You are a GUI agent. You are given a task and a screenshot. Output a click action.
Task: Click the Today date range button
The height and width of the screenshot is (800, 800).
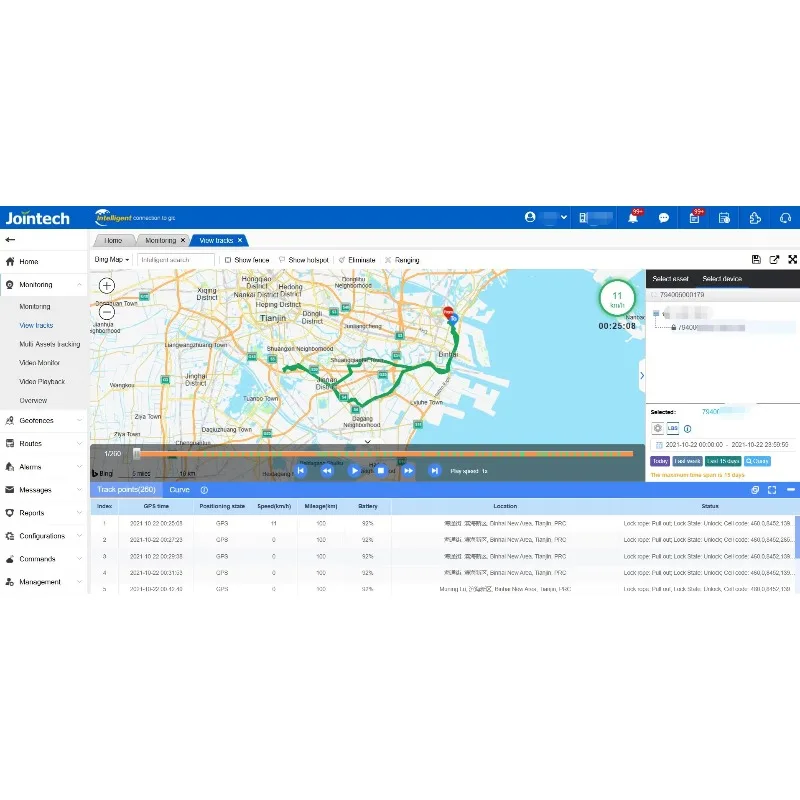click(660, 461)
